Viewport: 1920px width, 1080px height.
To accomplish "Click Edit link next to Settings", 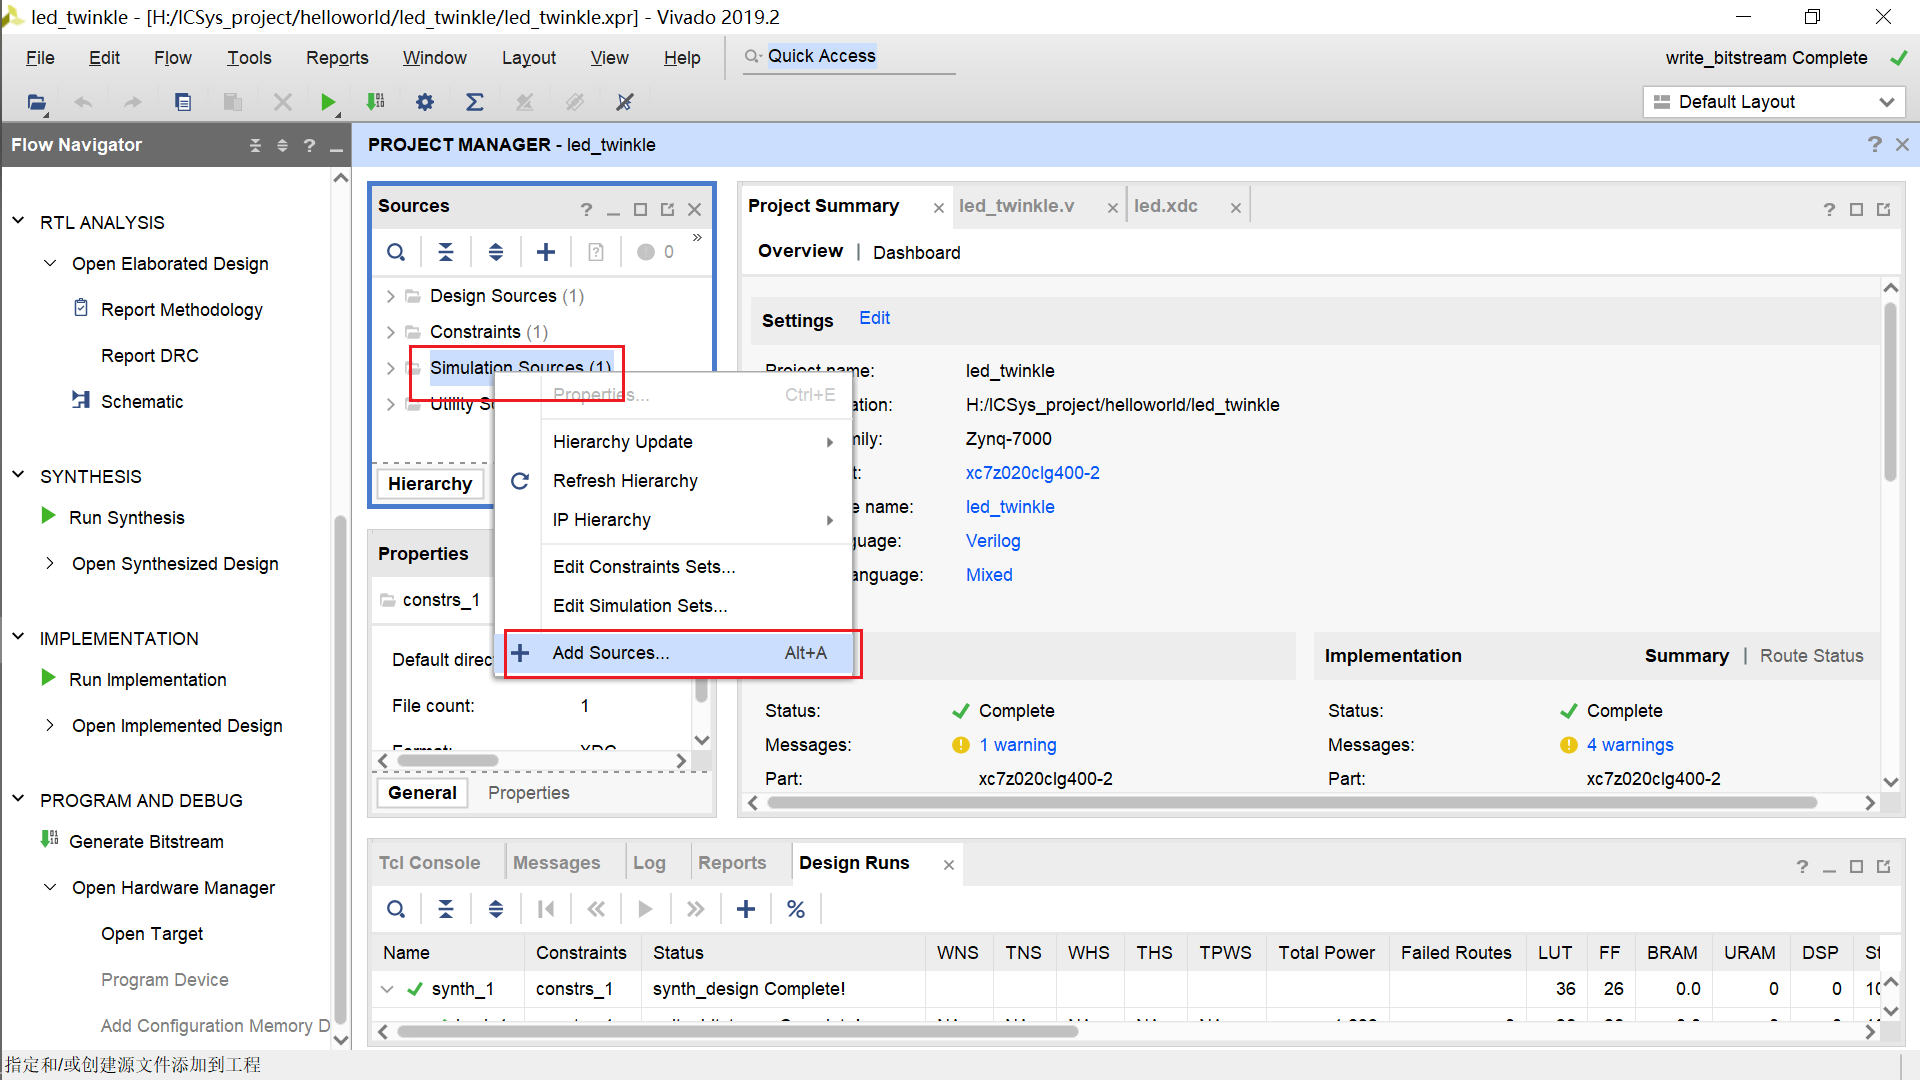I will click(x=874, y=318).
